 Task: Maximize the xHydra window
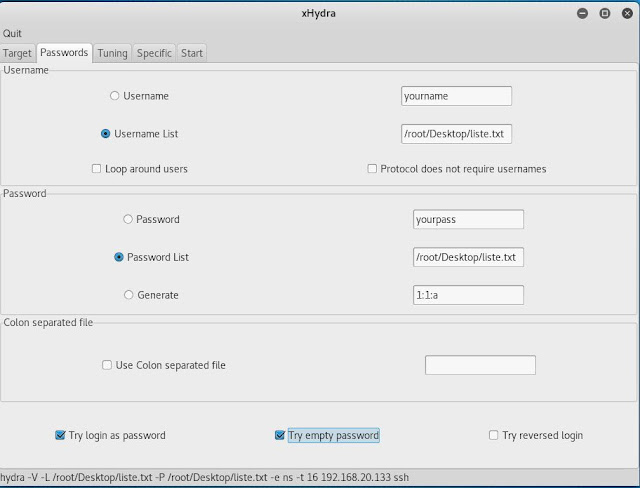[605, 13]
